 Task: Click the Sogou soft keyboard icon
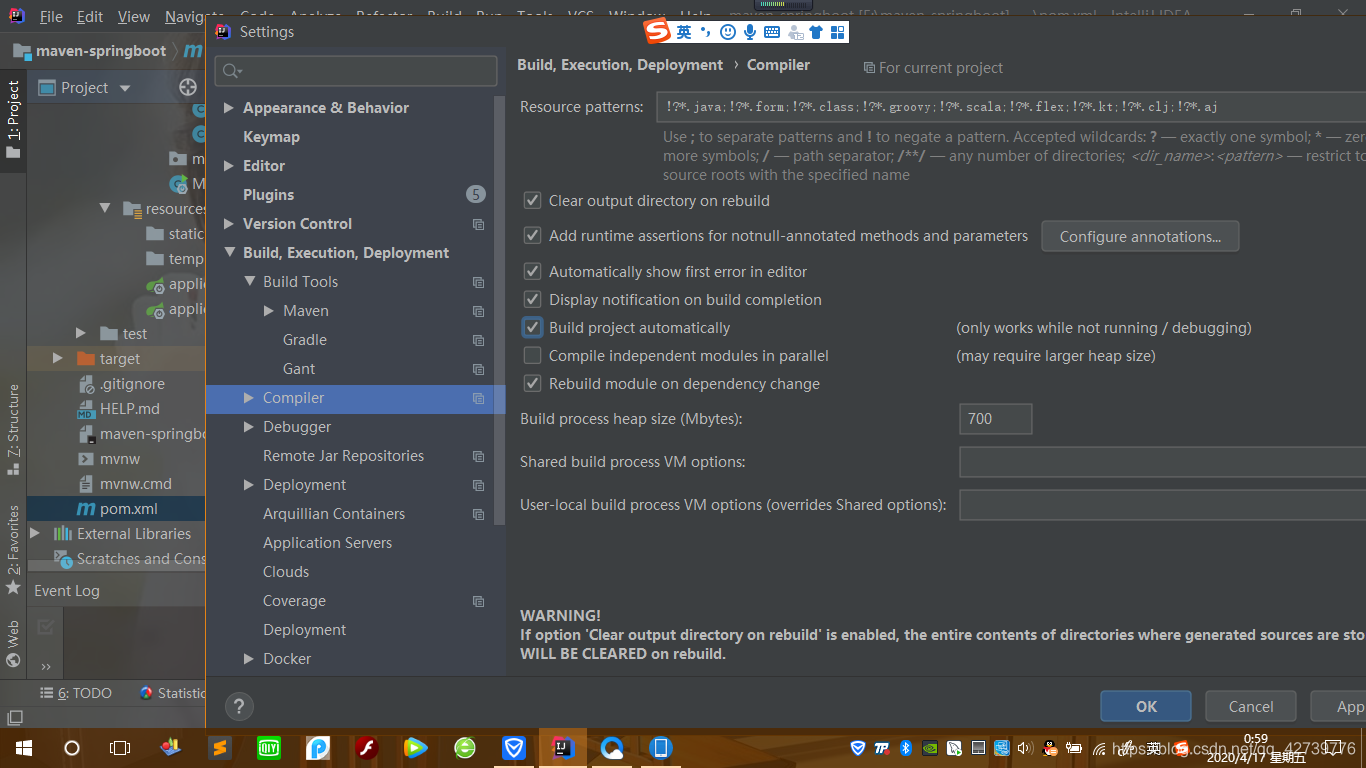click(x=772, y=32)
